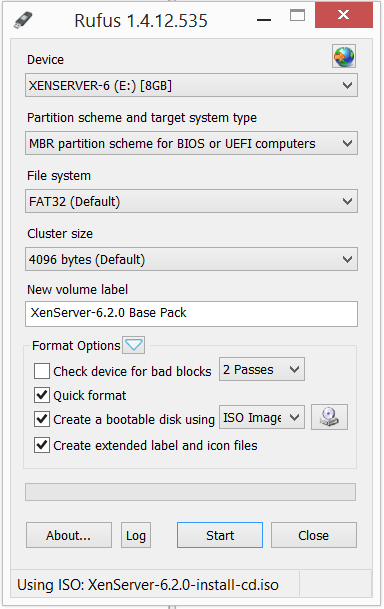Expand the Partition scheme dropdown

(x=191, y=143)
